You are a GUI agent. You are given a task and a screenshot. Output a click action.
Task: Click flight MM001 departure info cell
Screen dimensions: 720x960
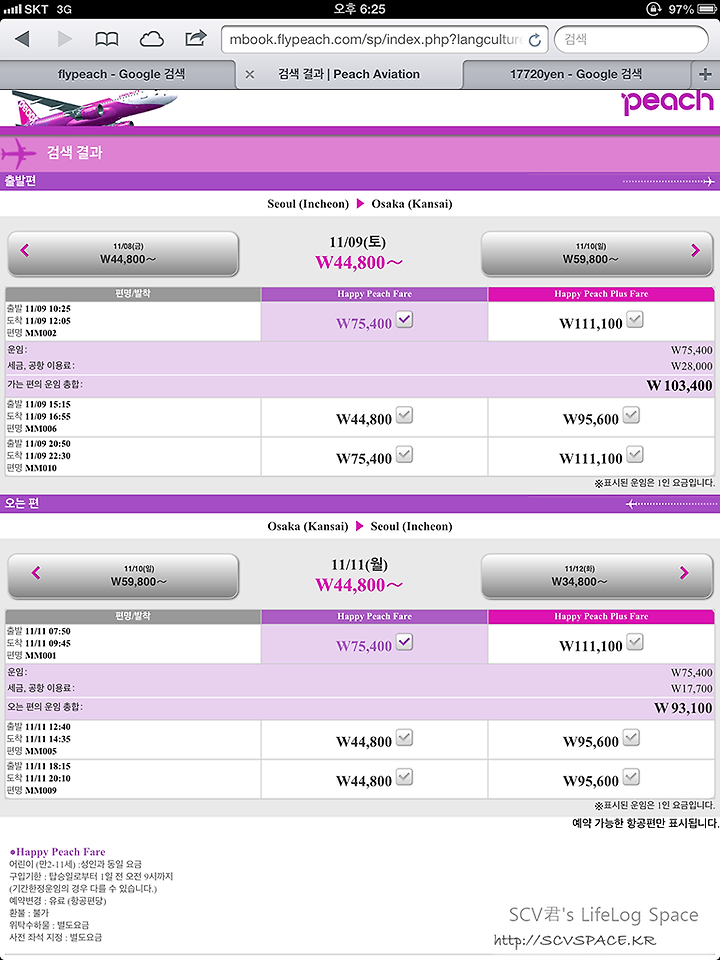coord(133,643)
